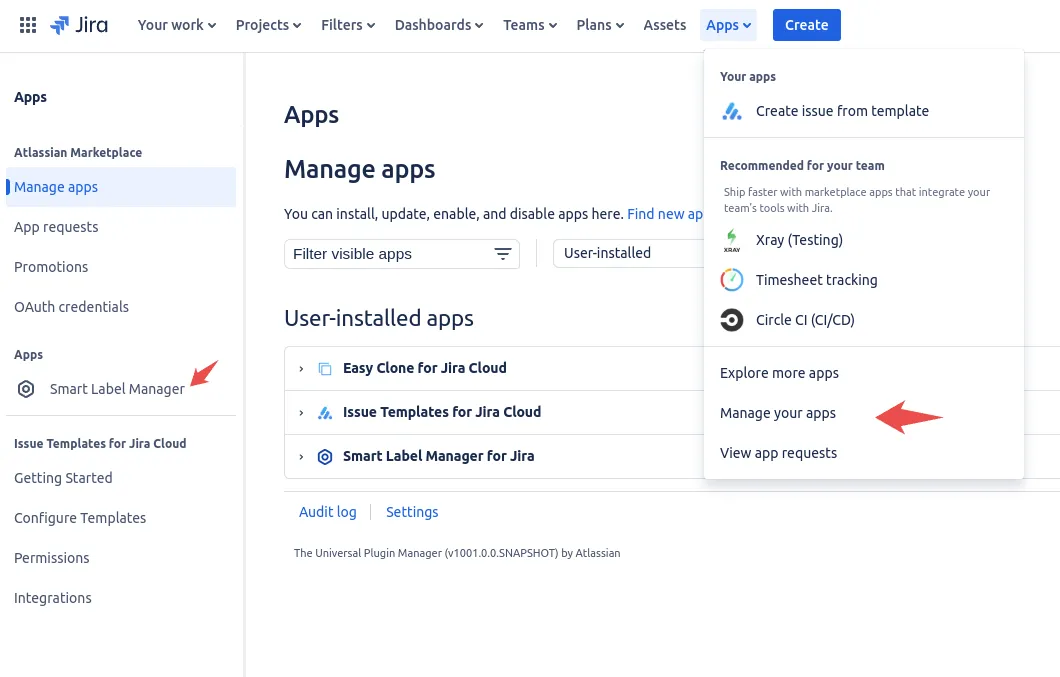The image size is (1060, 677).
Task: Click the Issue Templates for Jira Cloud icon
Action: (x=325, y=413)
